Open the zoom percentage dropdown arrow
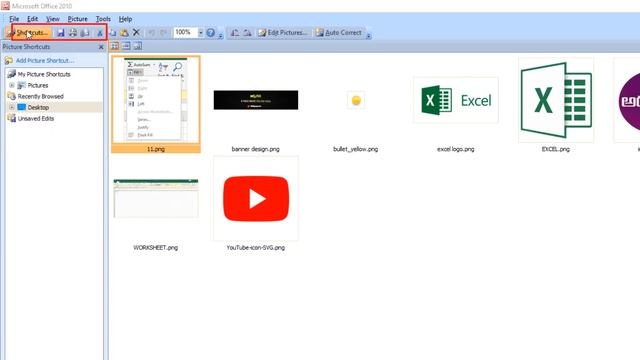The image size is (640, 360). (200, 32)
